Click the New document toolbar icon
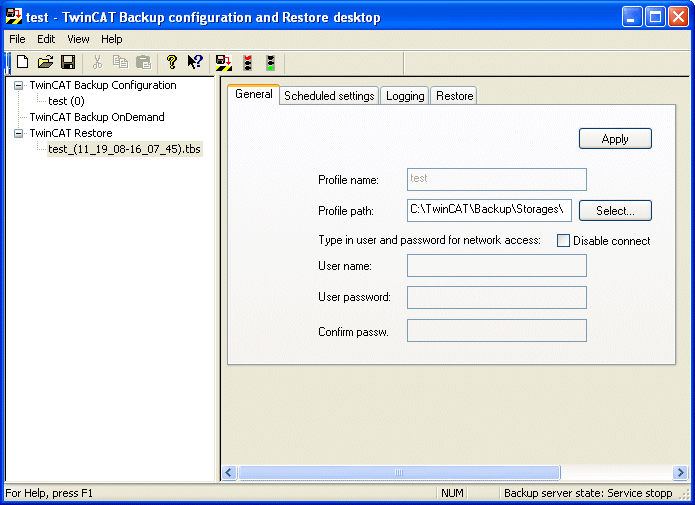The height and width of the screenshot is (505, 695). [23, 62]
